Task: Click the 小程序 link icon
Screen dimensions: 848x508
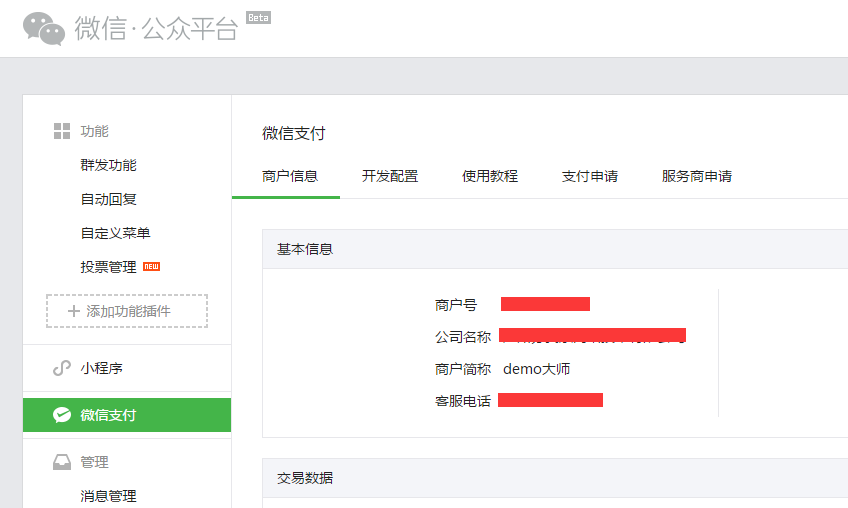Action: click(62, 368)
